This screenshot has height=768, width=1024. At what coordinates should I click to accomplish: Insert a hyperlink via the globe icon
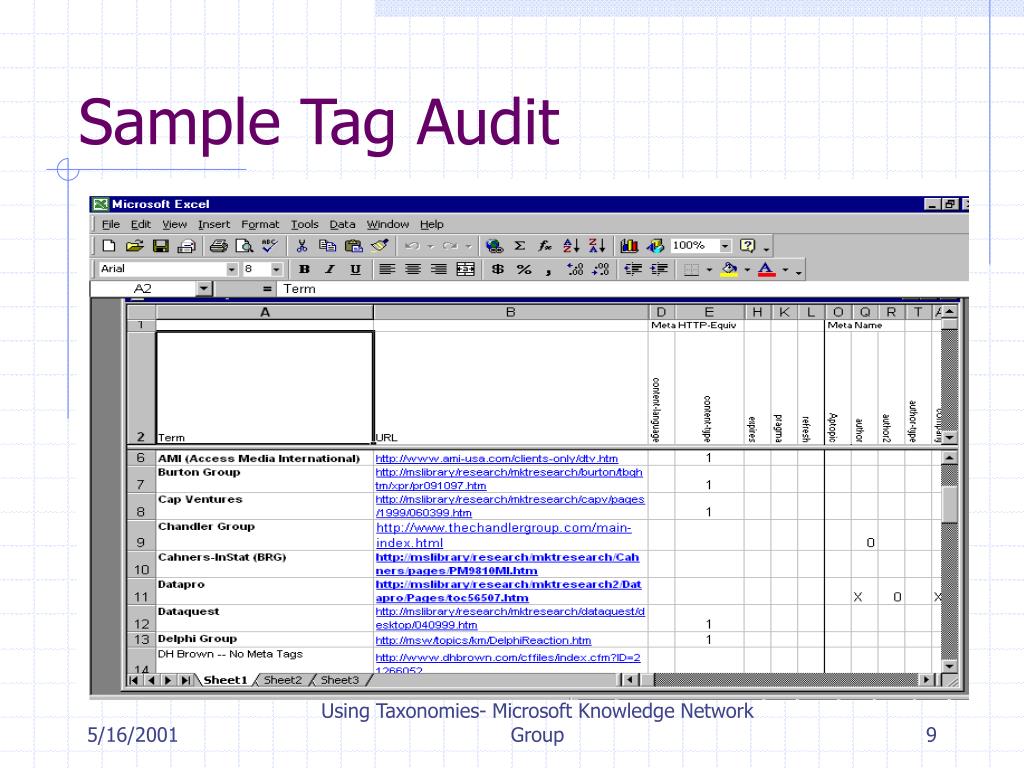pyautogui.click(x=494, y=246)
